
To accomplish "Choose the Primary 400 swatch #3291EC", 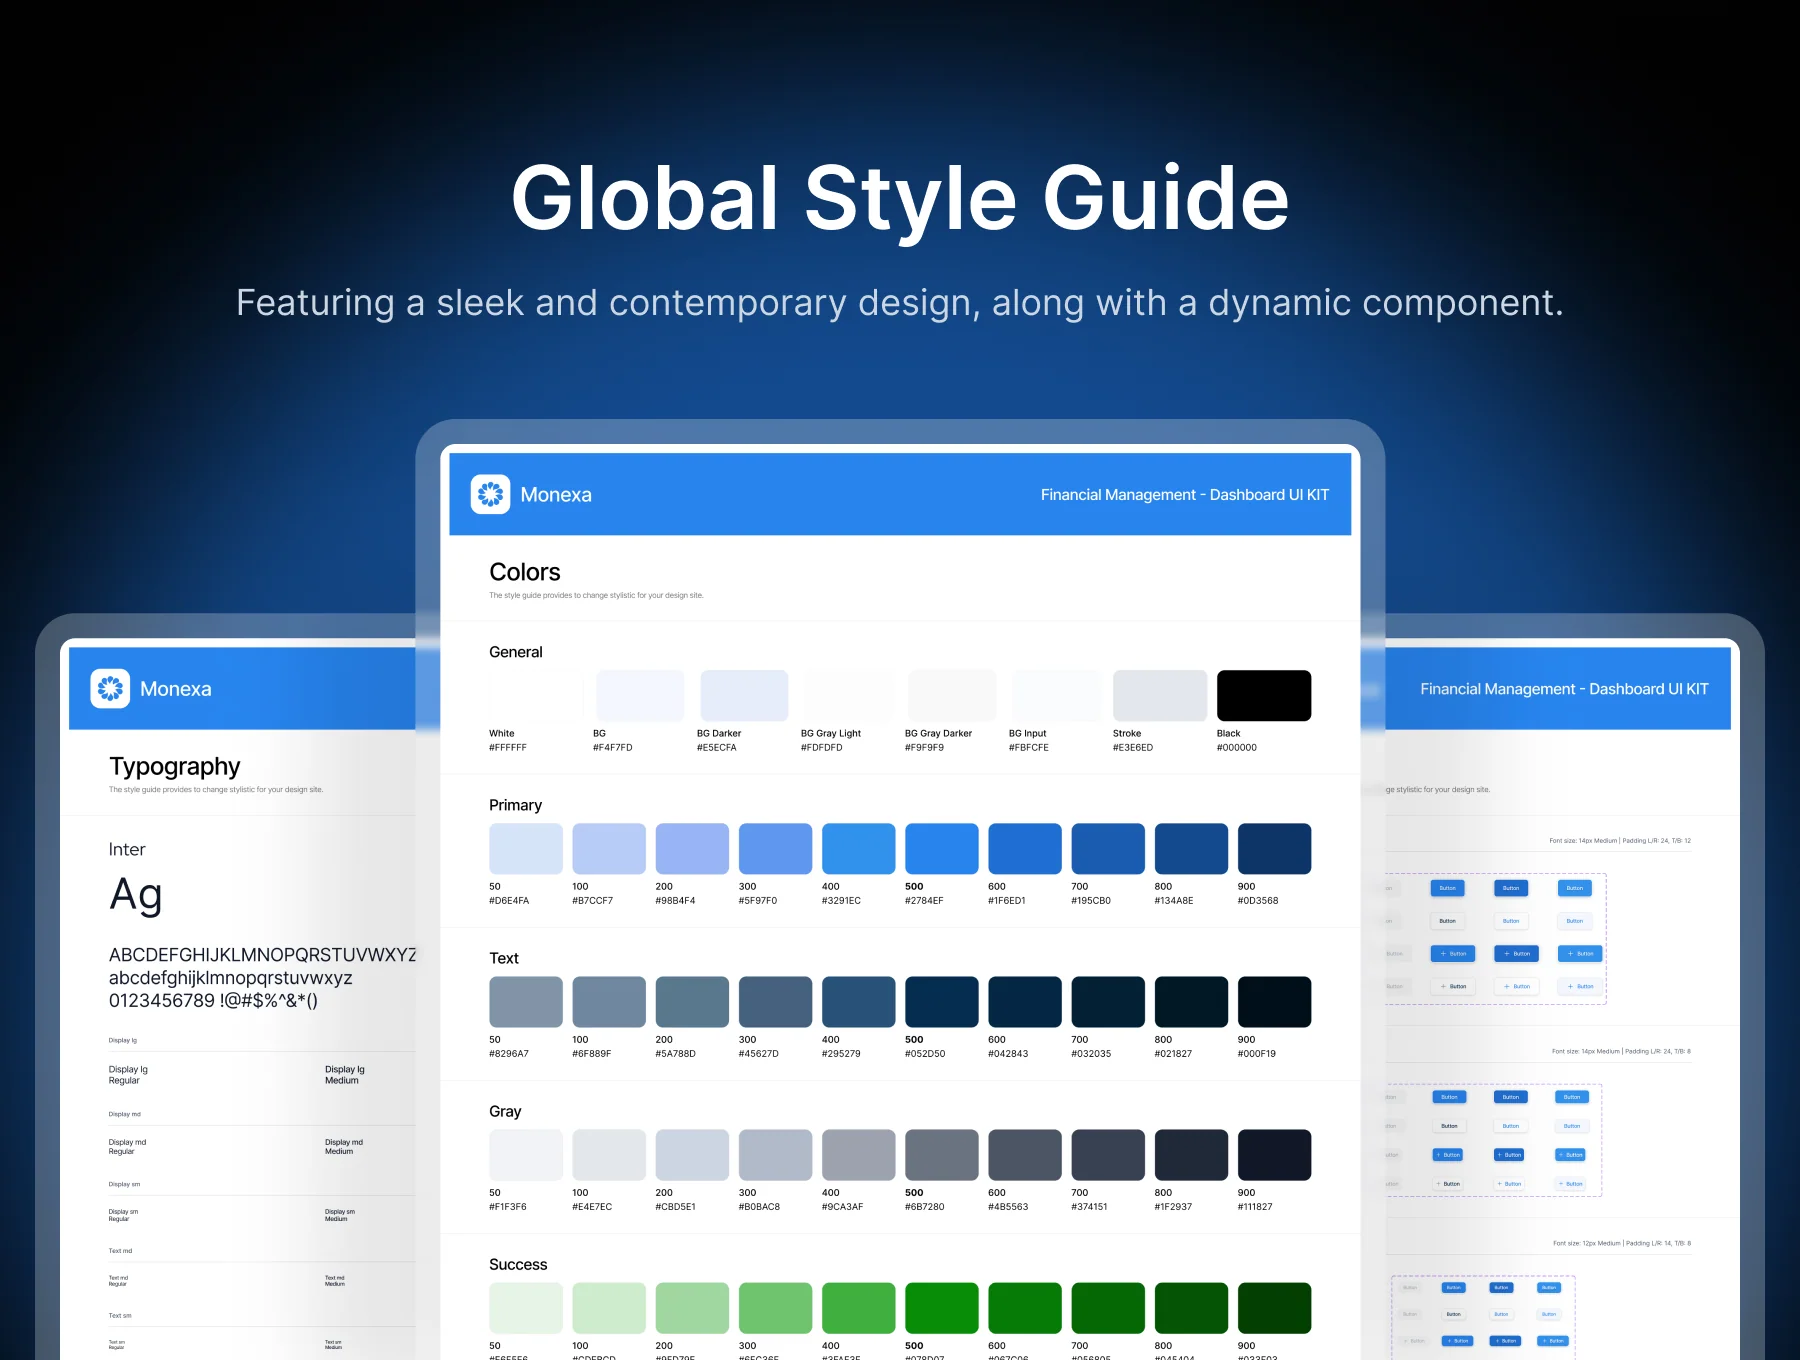I will coord(858,849).
